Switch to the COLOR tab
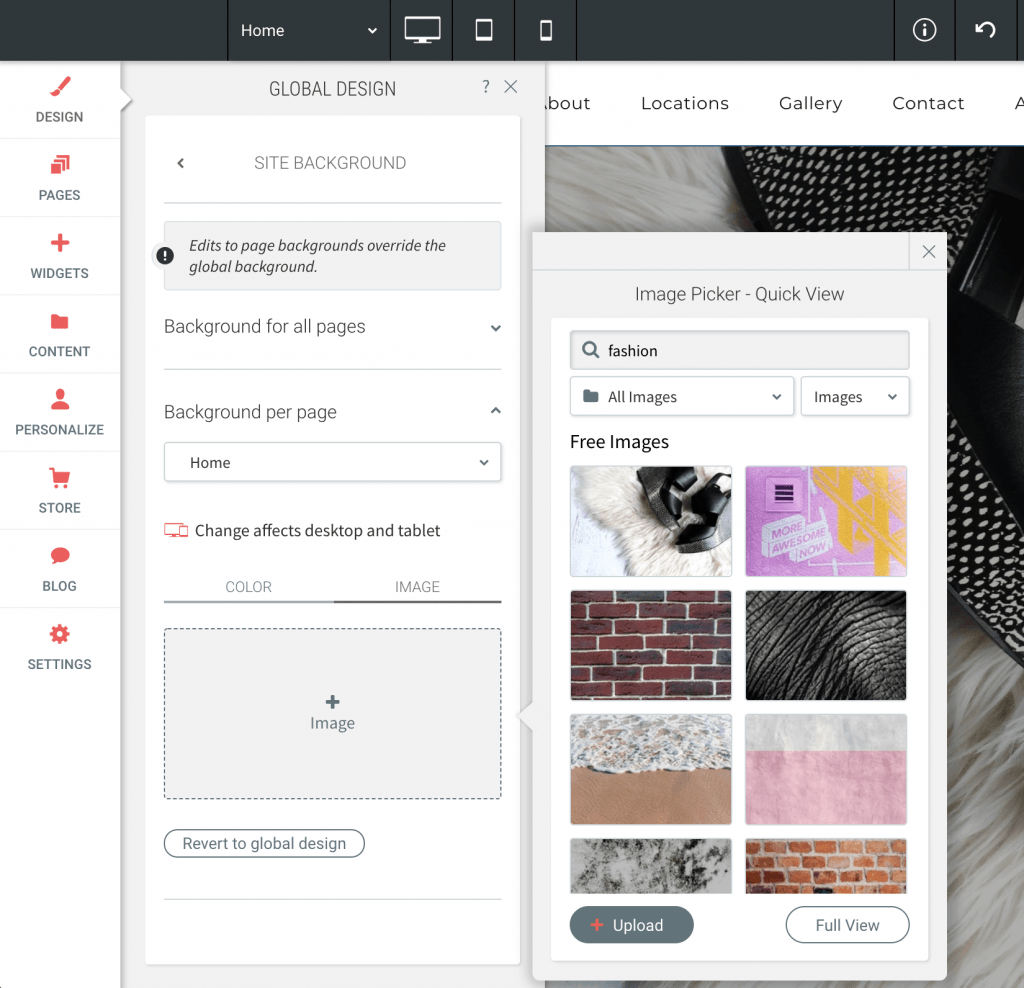This screenshot has width=1024, height=988. [248, 587]
